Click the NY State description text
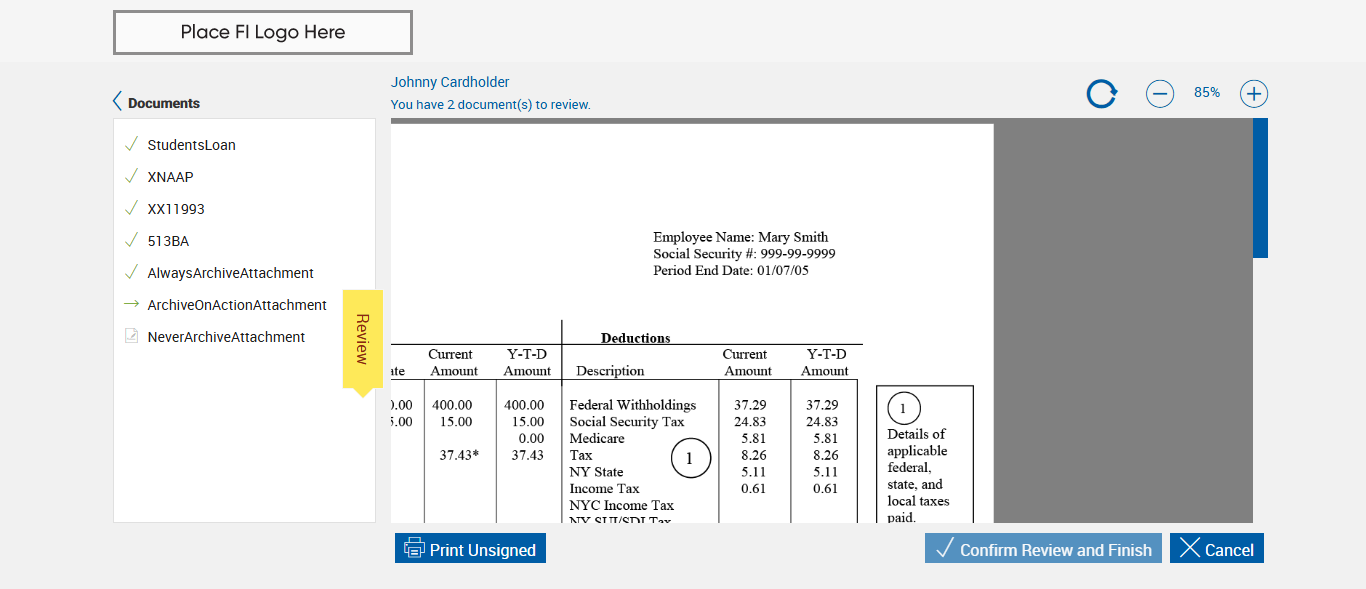This screenshot has height=589, width=1366. click(x=596, y=472)
